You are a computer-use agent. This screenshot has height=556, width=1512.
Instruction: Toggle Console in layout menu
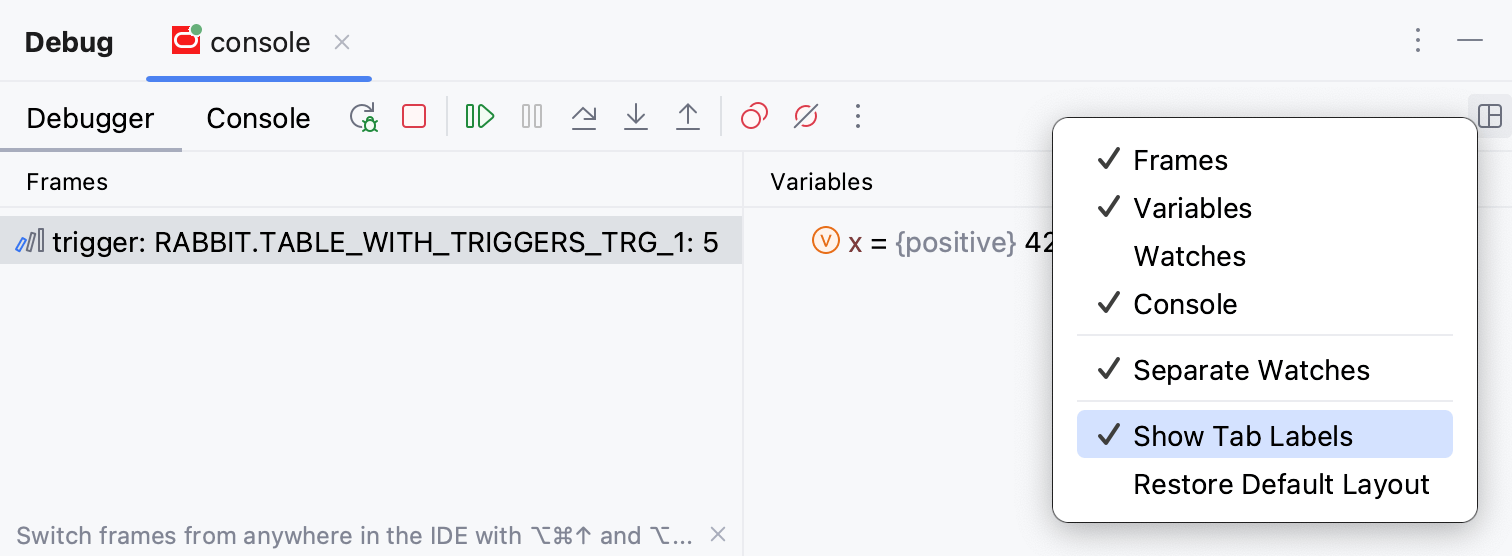pos(1185,304)
